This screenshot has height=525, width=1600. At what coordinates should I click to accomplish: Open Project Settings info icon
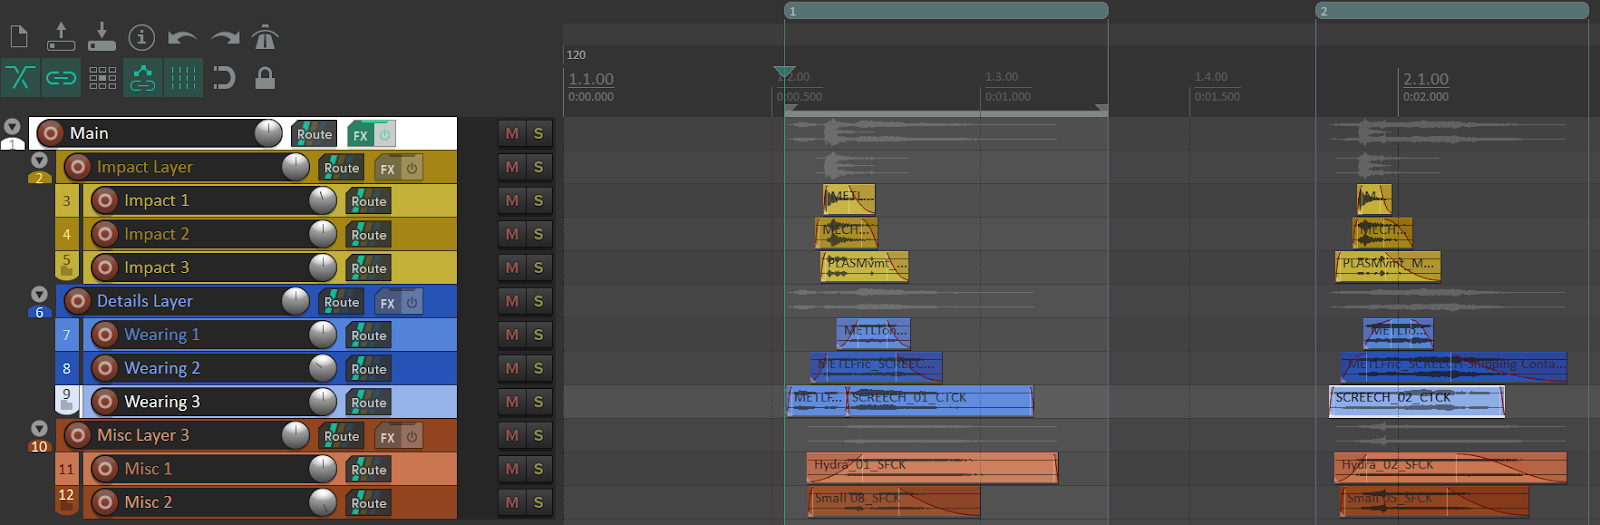point(142,38)
